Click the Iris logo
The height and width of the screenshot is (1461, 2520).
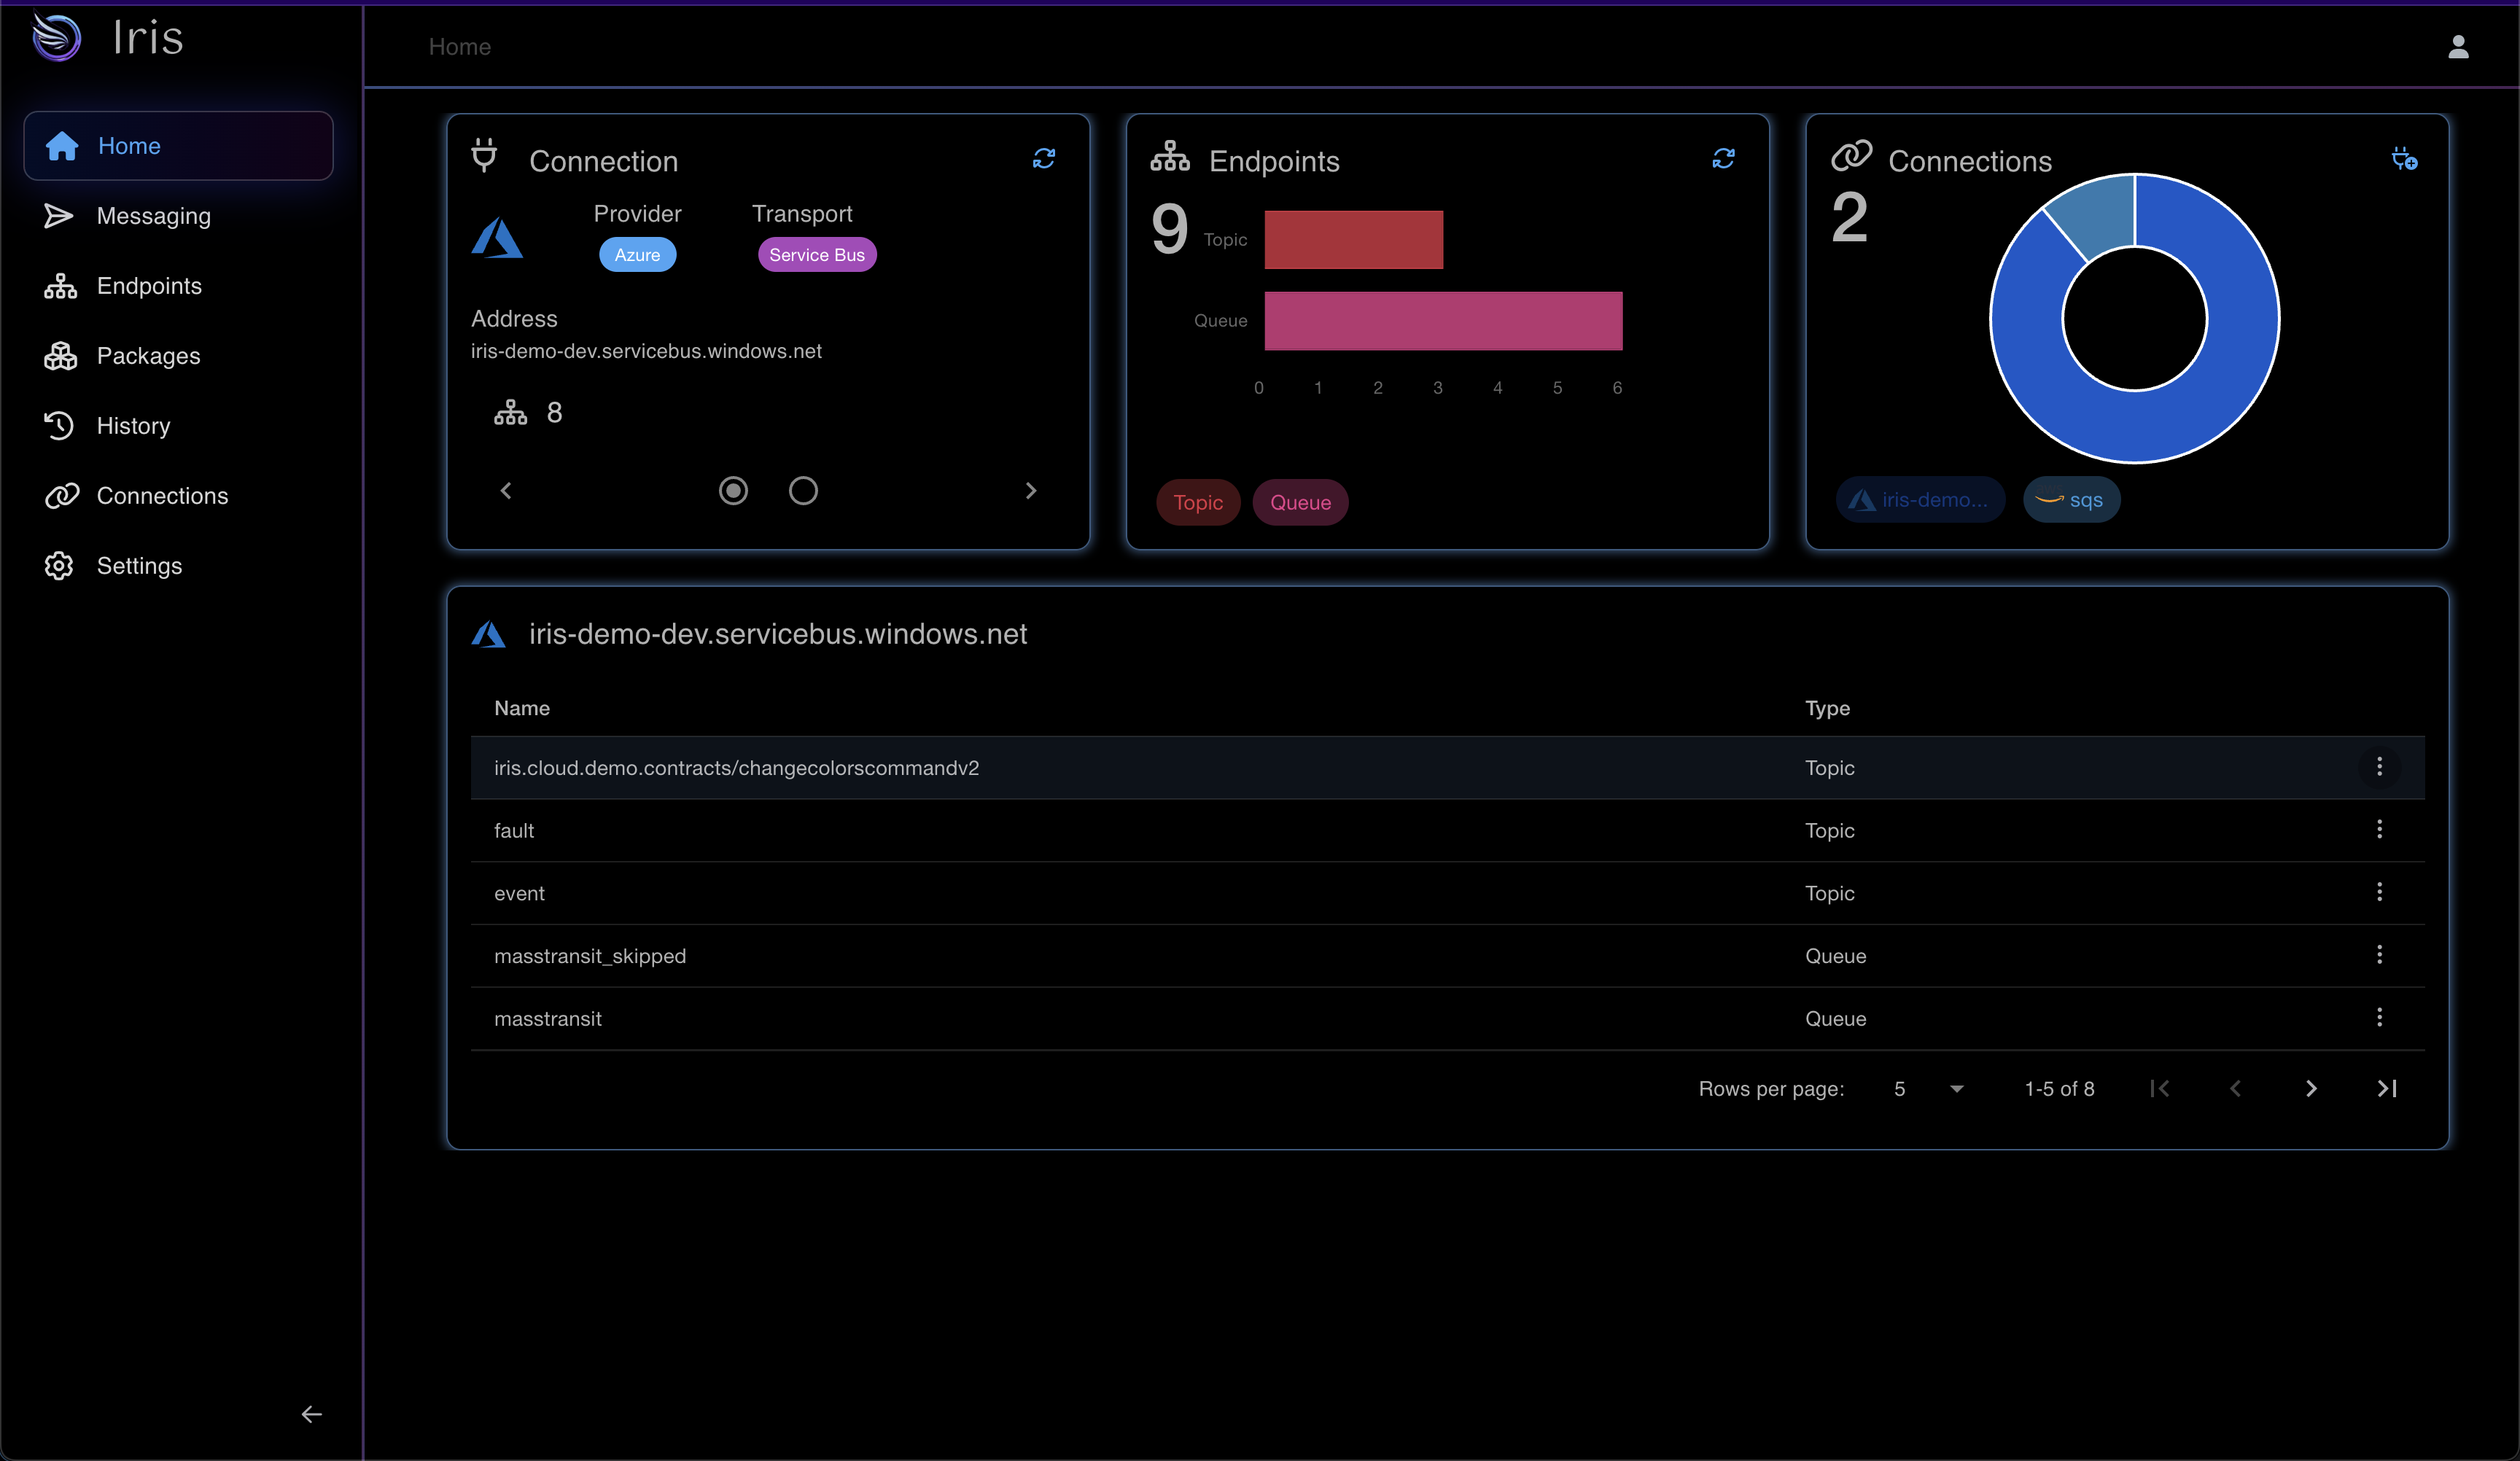(x=57, y=38)
